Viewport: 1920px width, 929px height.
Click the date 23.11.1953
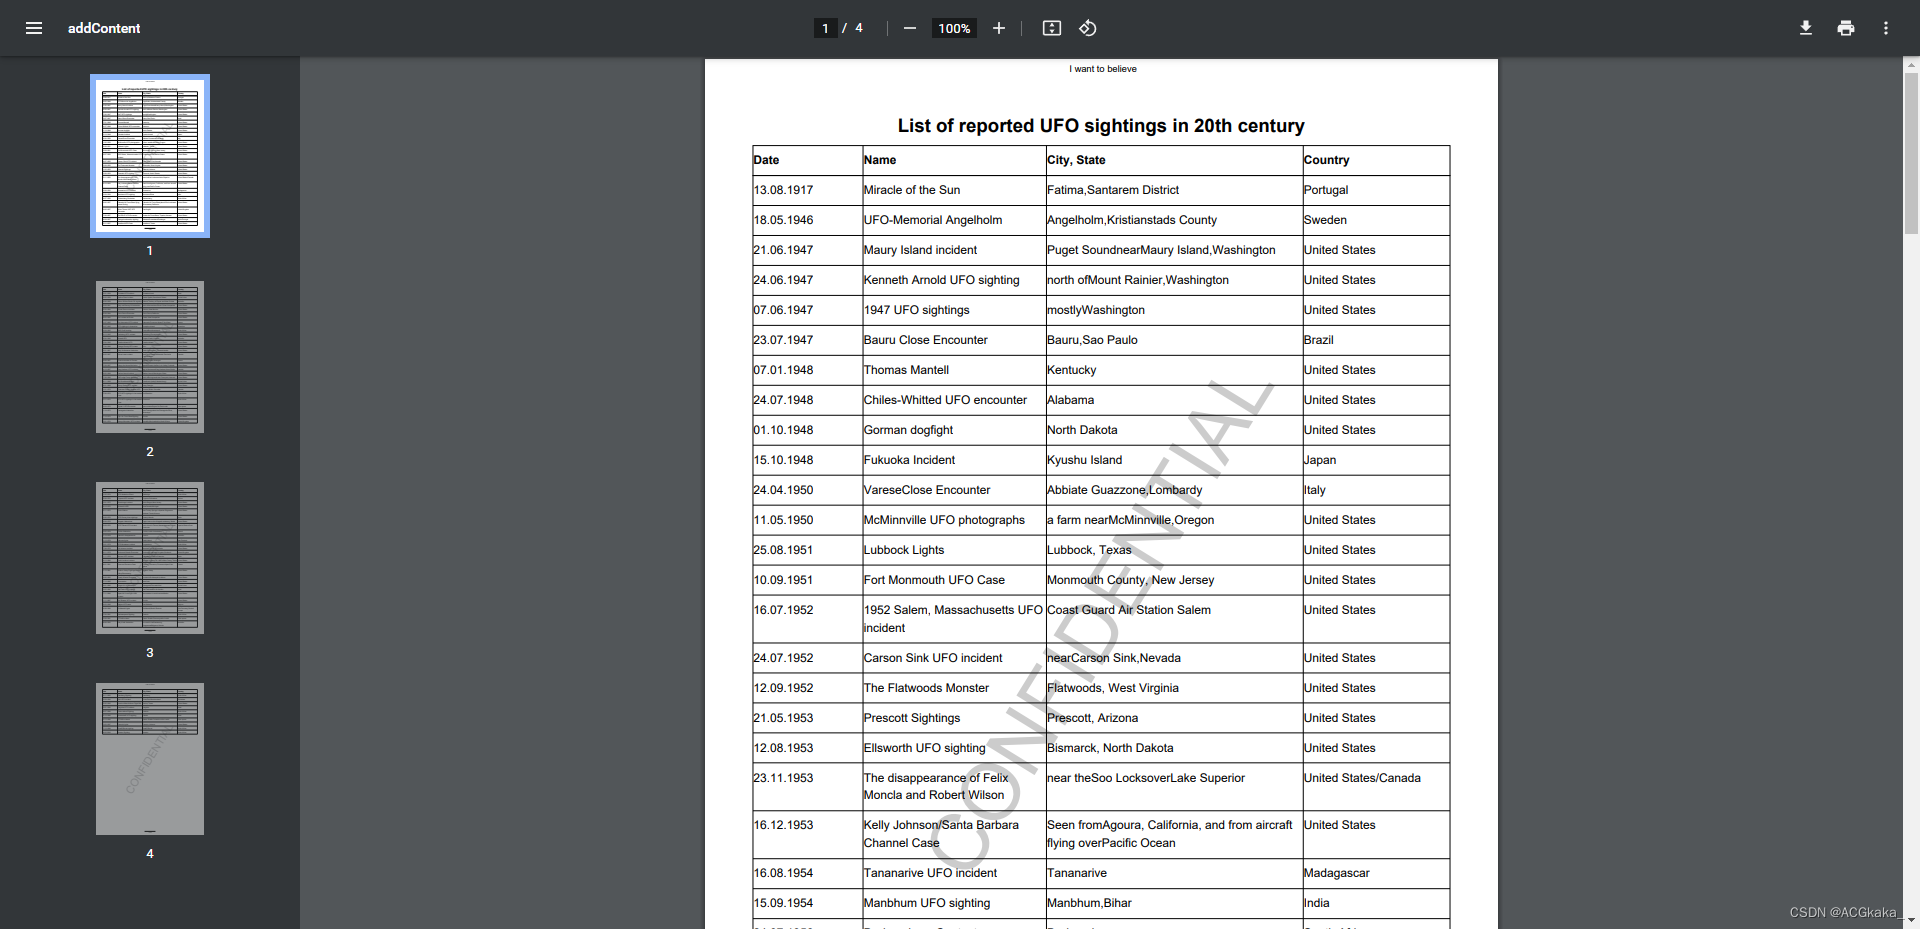pos(783,778)
